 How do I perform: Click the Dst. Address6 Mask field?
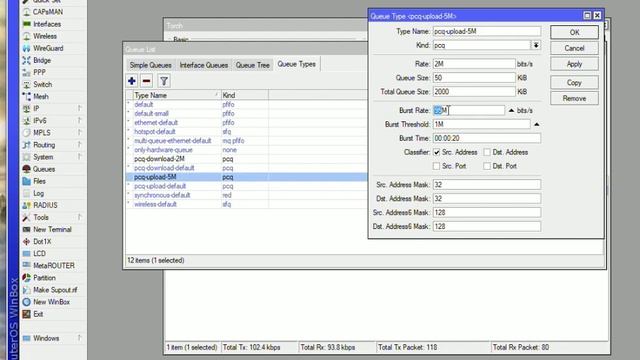(x=487, y=227)
